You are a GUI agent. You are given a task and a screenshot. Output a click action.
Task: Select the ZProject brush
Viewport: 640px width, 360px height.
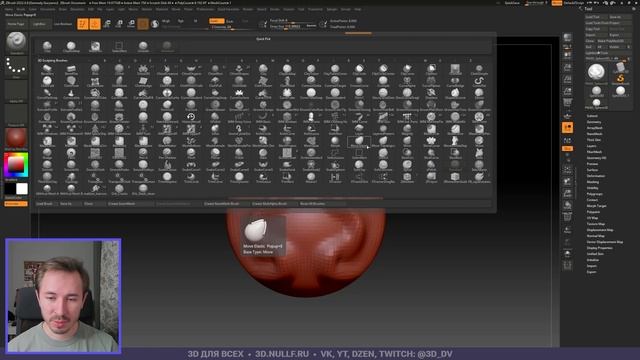coord(431,178)
